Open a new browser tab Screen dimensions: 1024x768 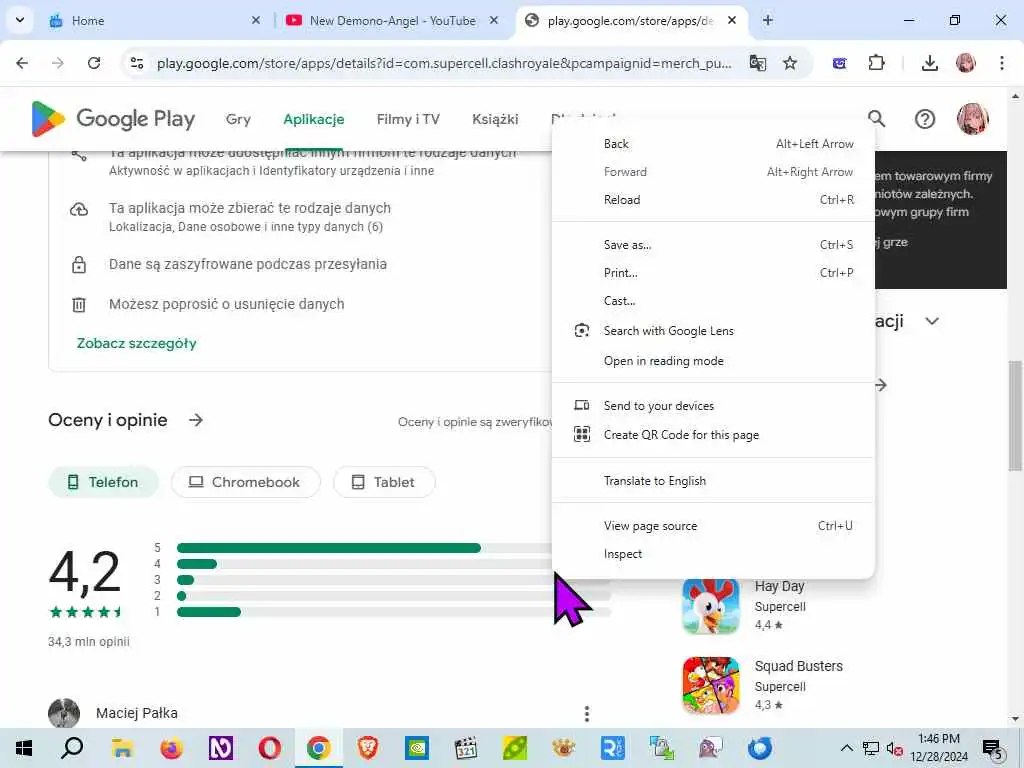point(768,20)
